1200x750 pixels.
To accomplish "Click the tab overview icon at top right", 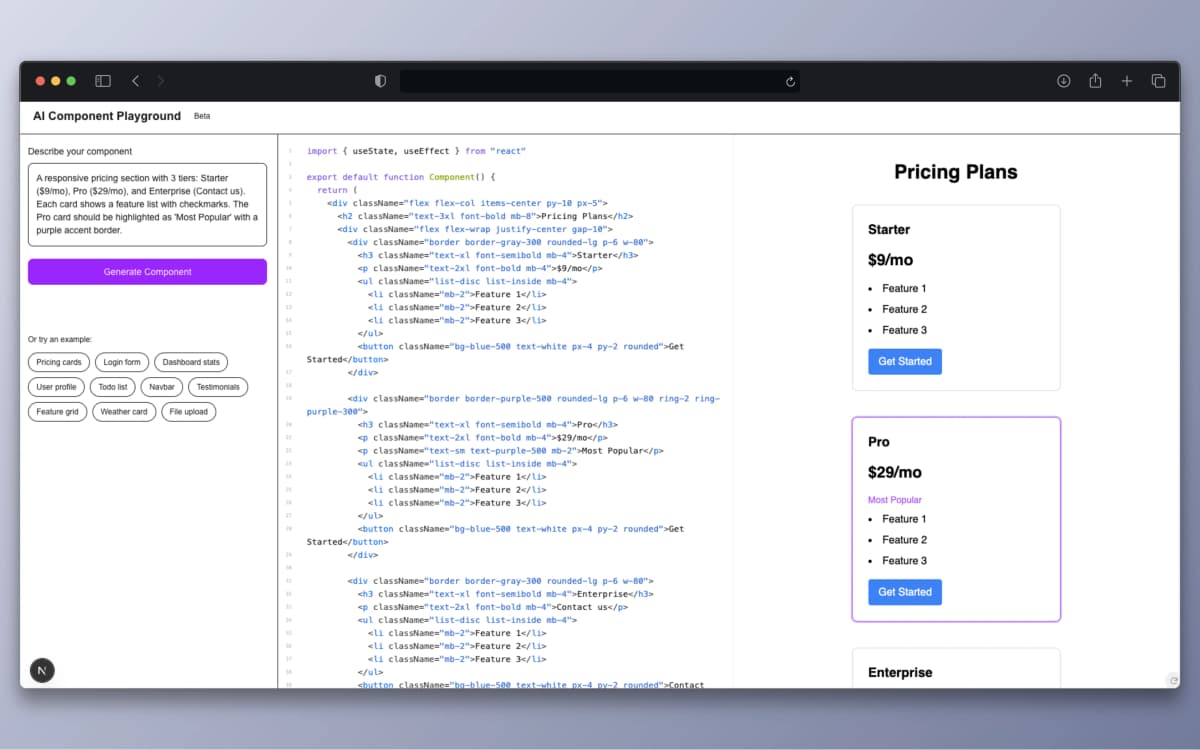I will (1158, 81).
